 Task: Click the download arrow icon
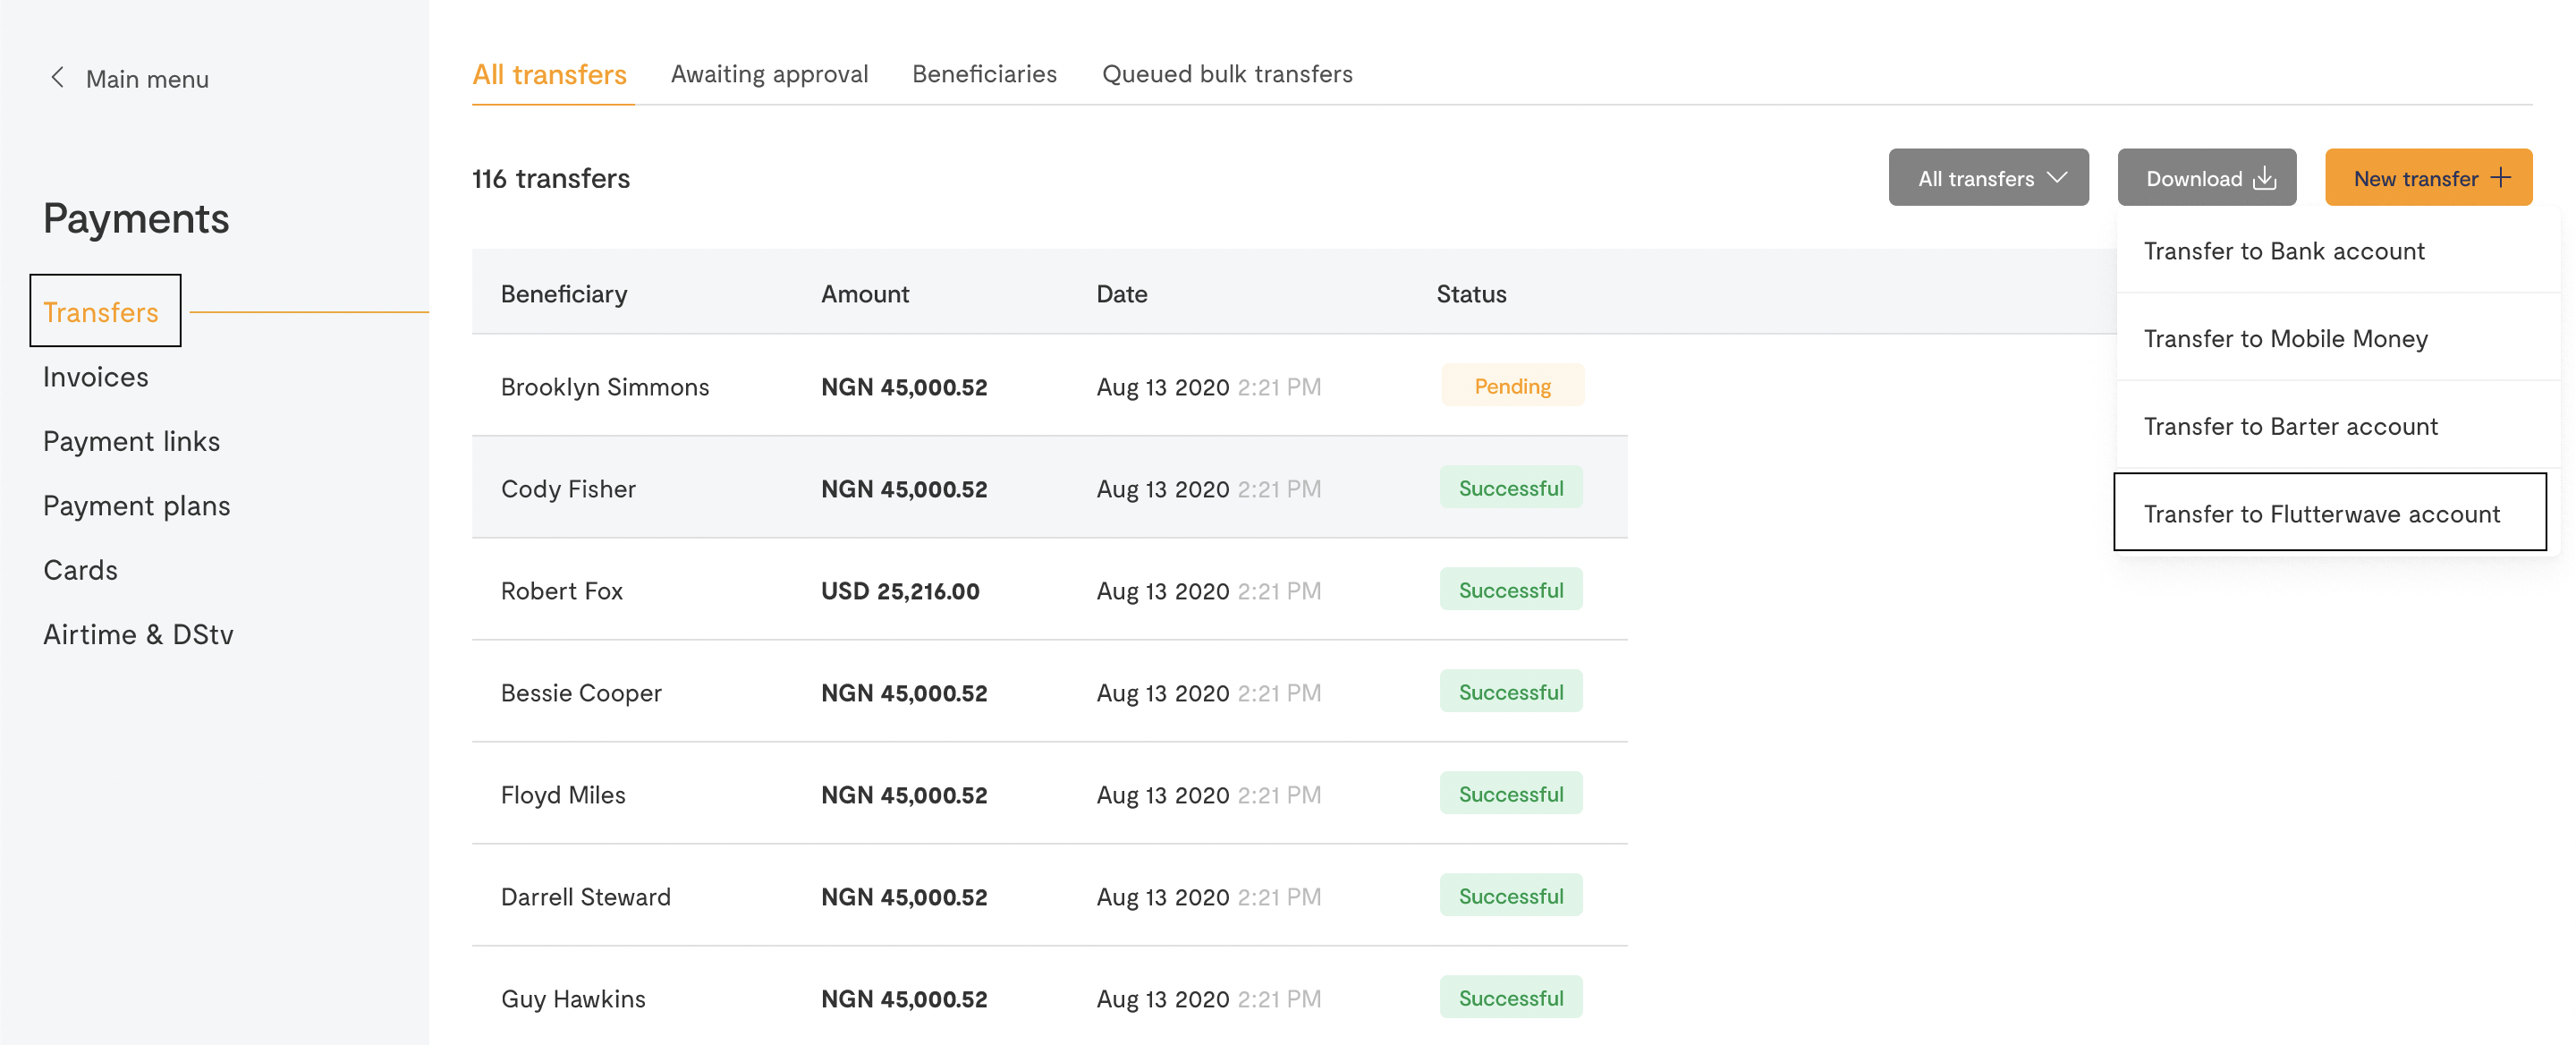2264,178
